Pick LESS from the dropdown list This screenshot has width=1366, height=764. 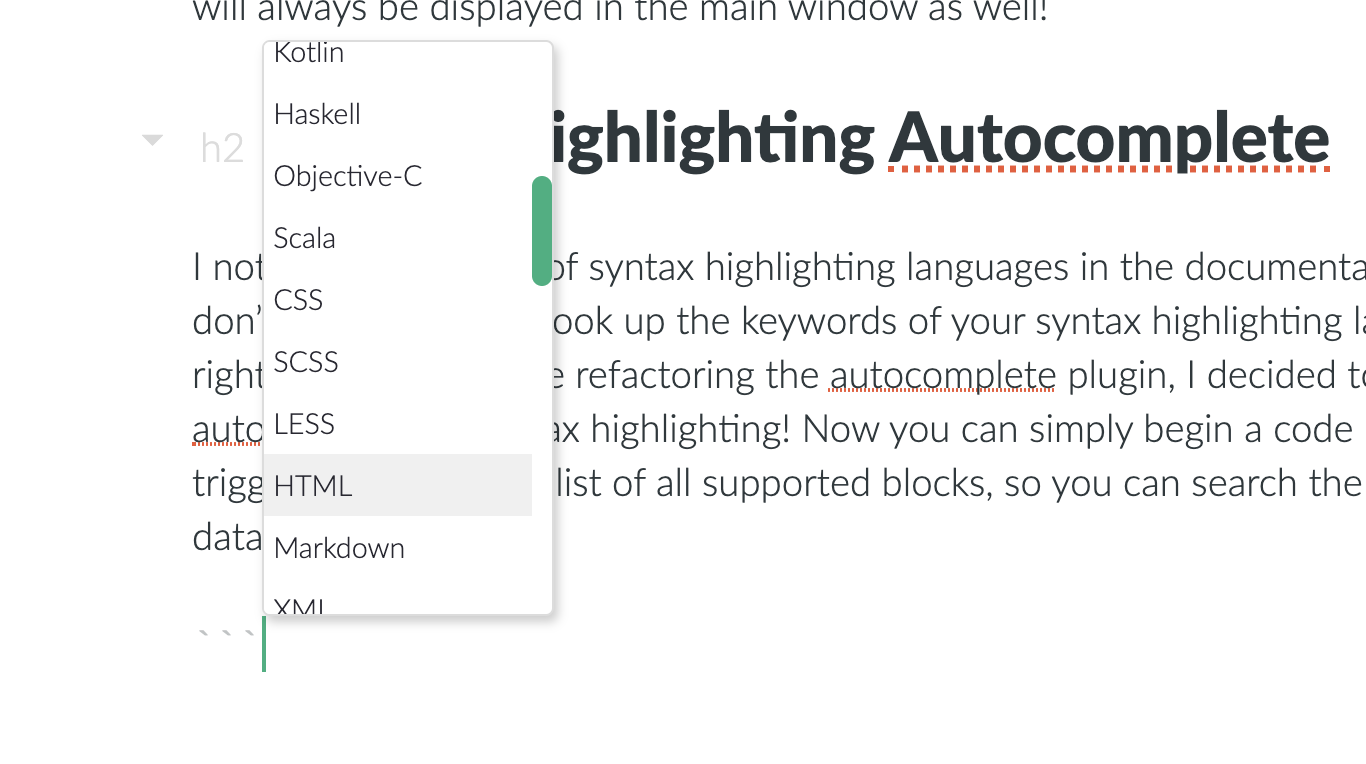[x=398, y=423]
